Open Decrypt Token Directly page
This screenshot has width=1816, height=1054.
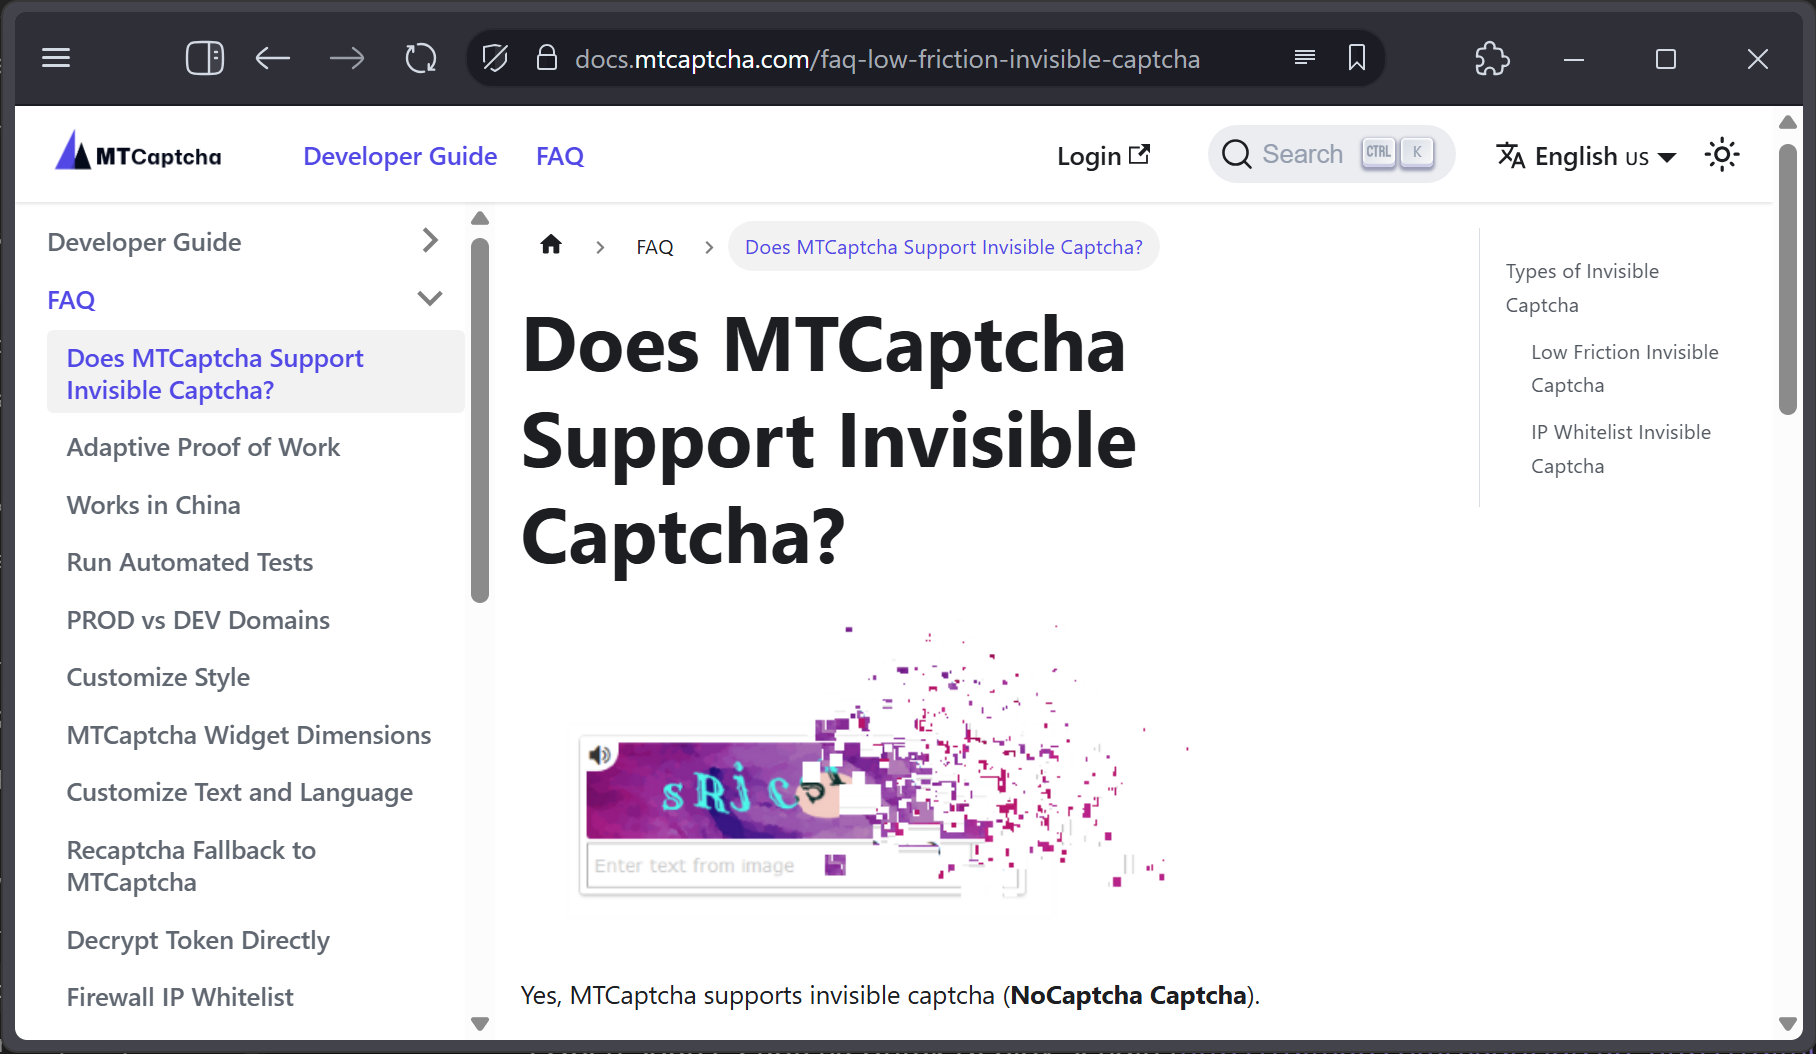[198, 940]
